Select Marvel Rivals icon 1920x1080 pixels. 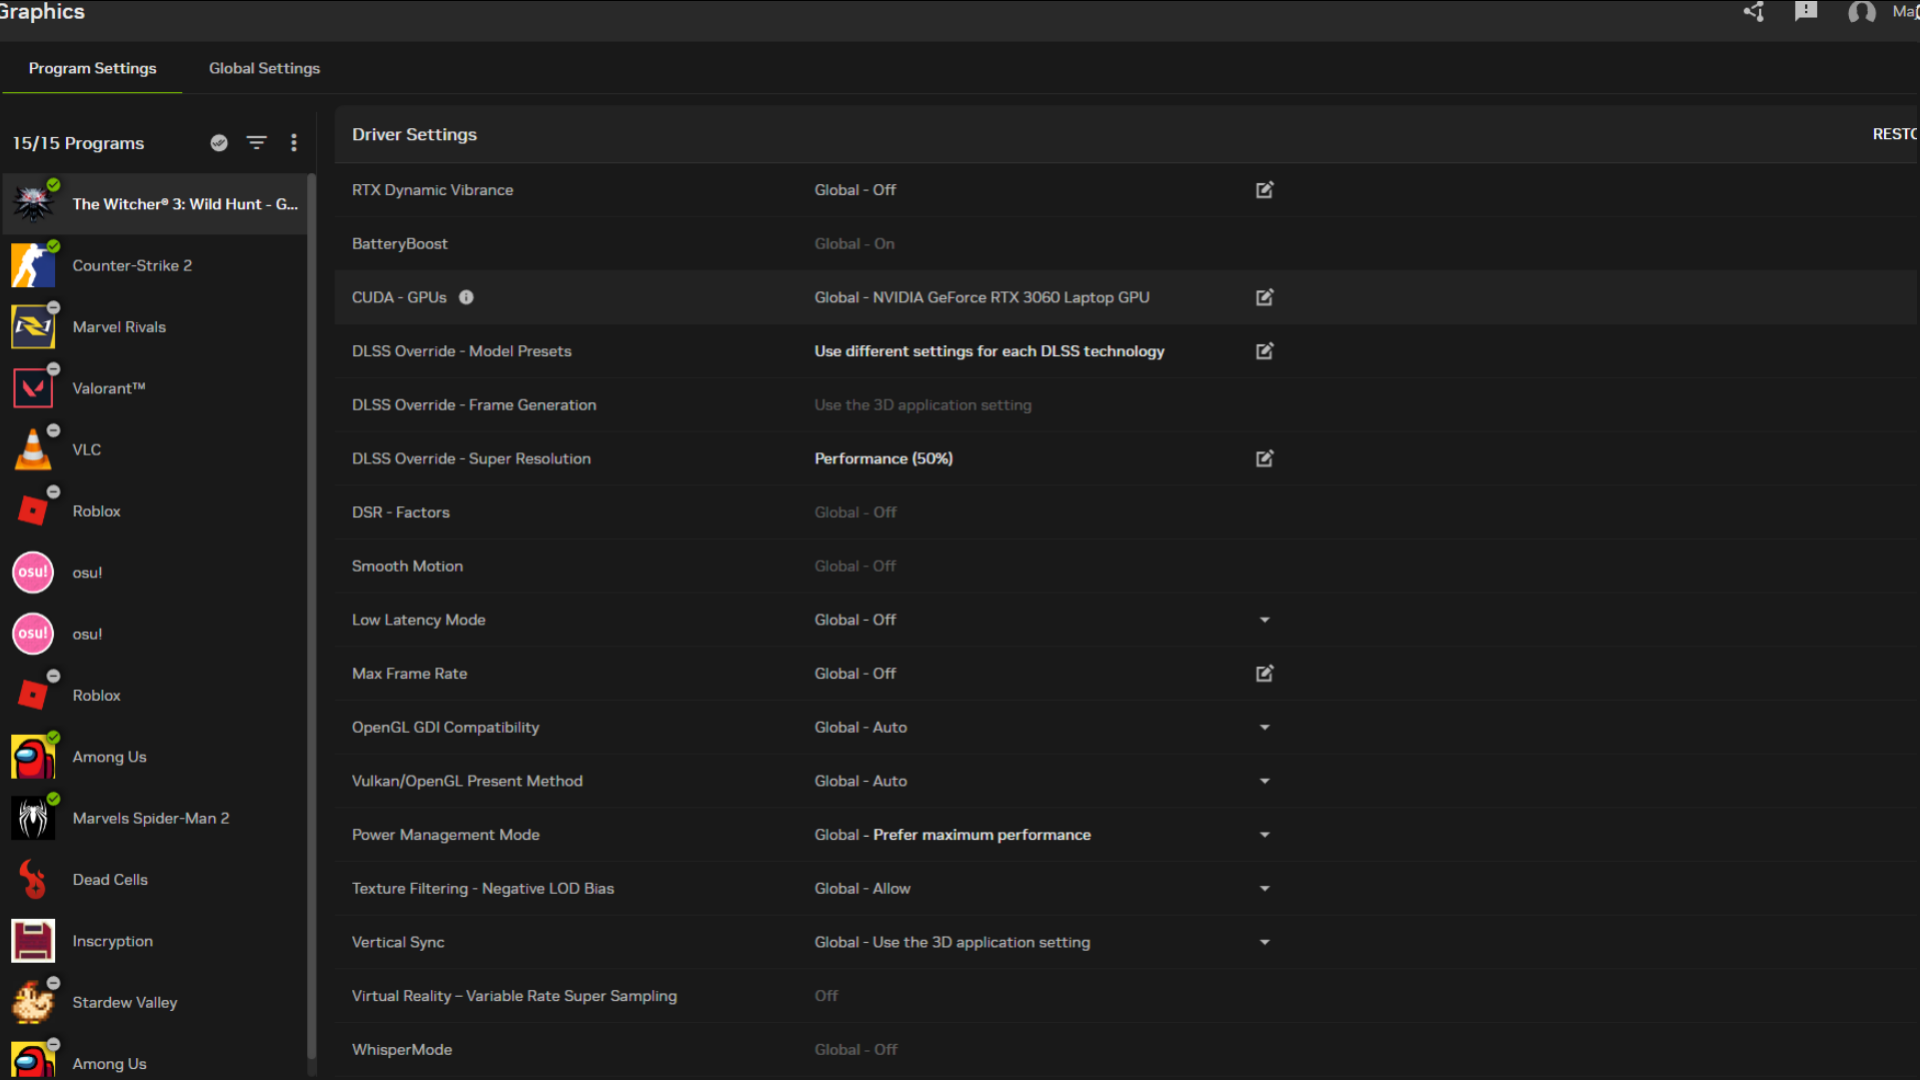tap(33, 327)
